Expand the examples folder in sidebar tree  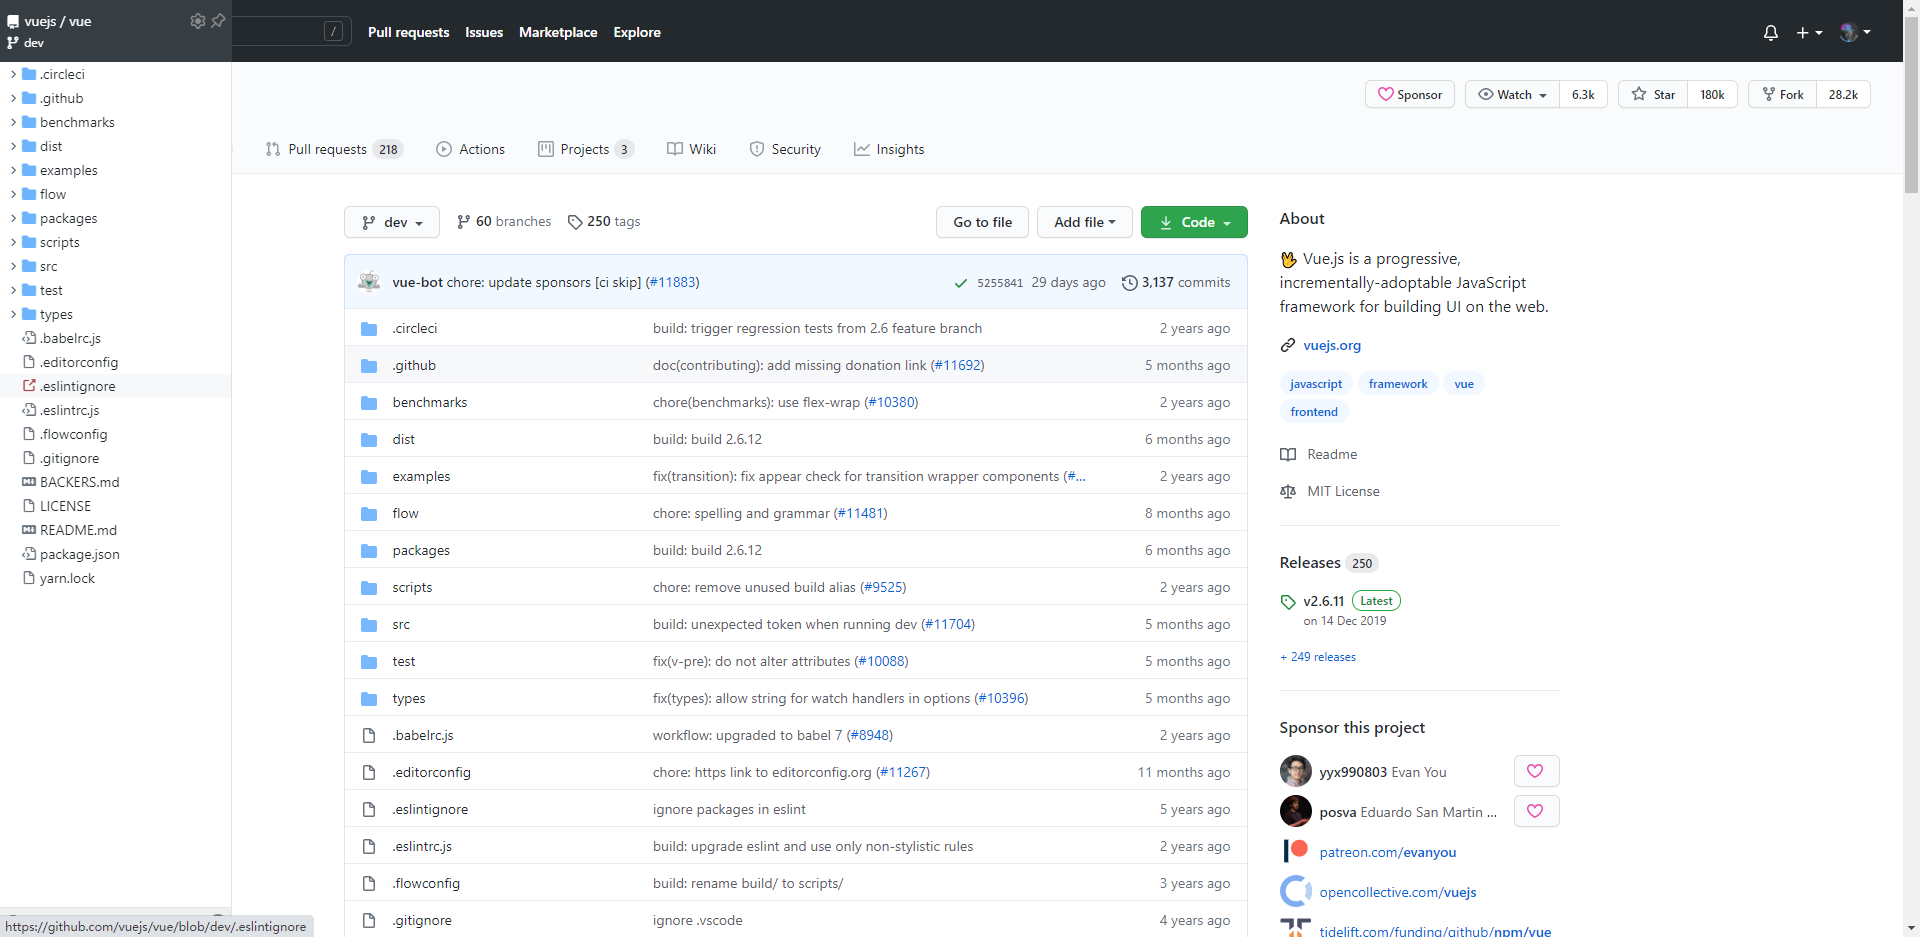point(13,170)
